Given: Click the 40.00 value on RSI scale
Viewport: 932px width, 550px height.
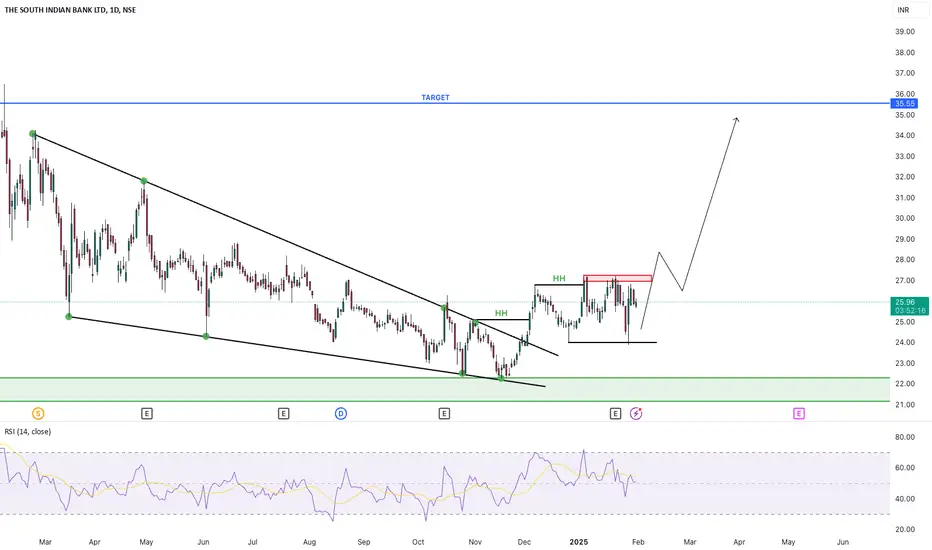Looking at the screenshot, I should click(905, 499).
